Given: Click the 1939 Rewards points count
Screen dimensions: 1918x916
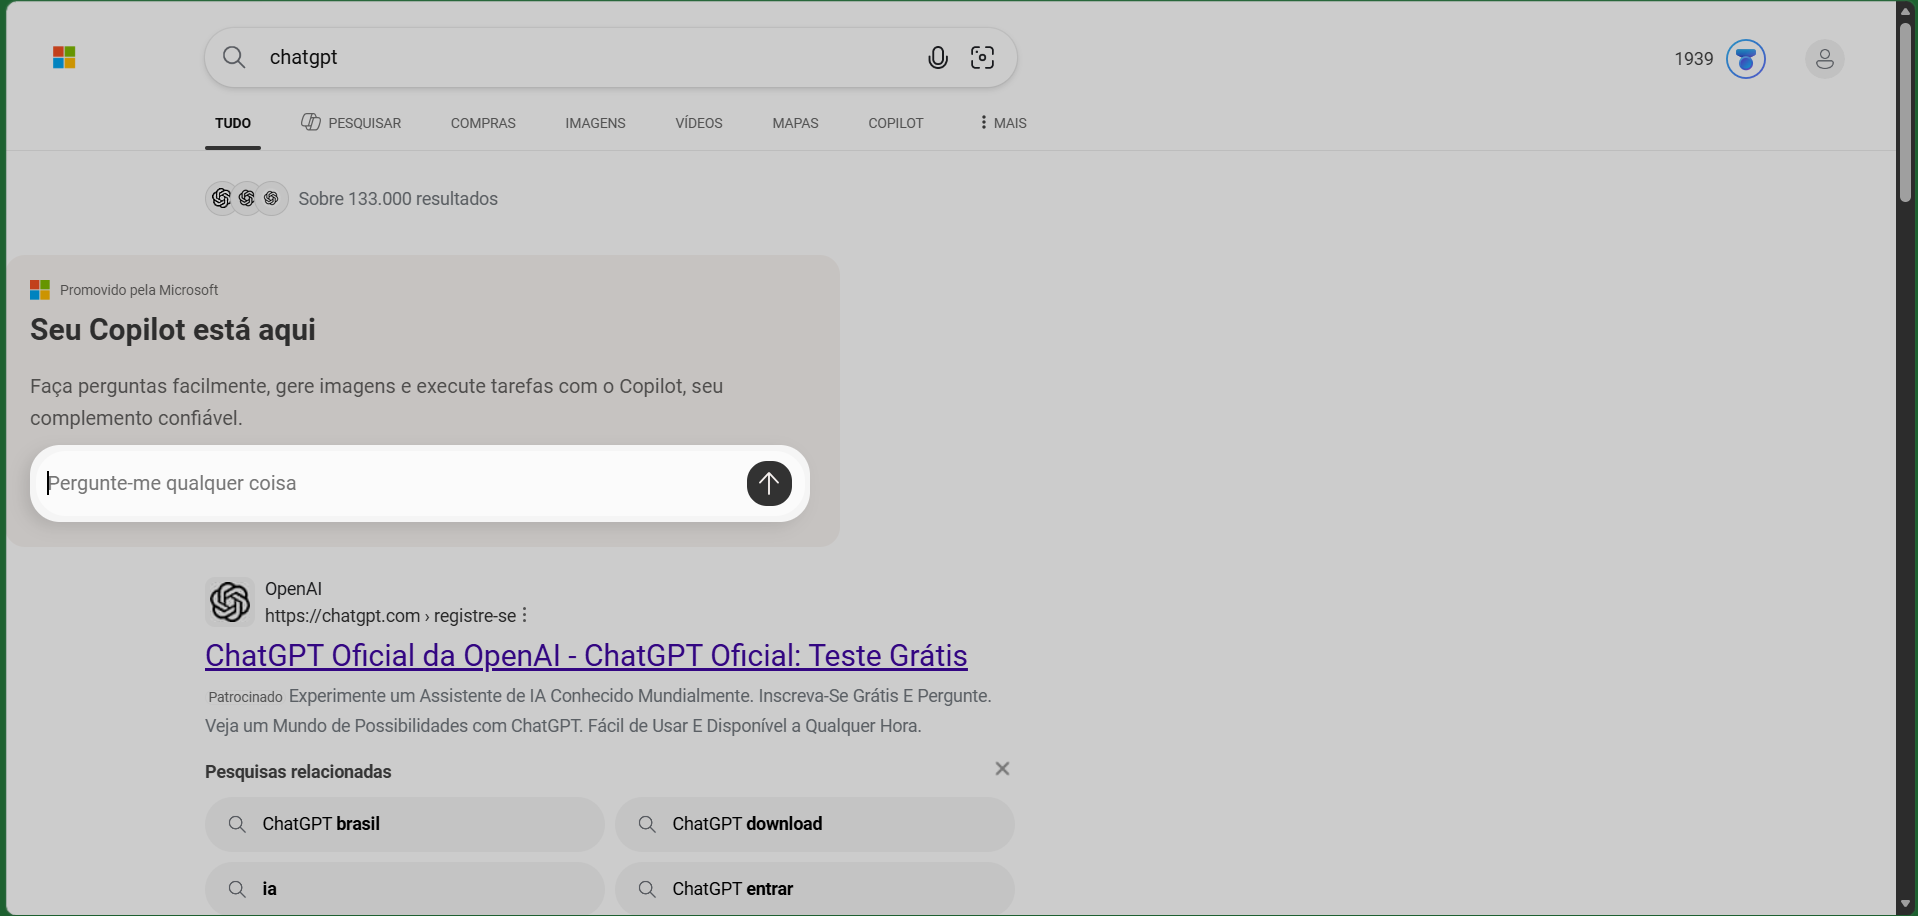Looking at the screenshot, I should 1694,59.
